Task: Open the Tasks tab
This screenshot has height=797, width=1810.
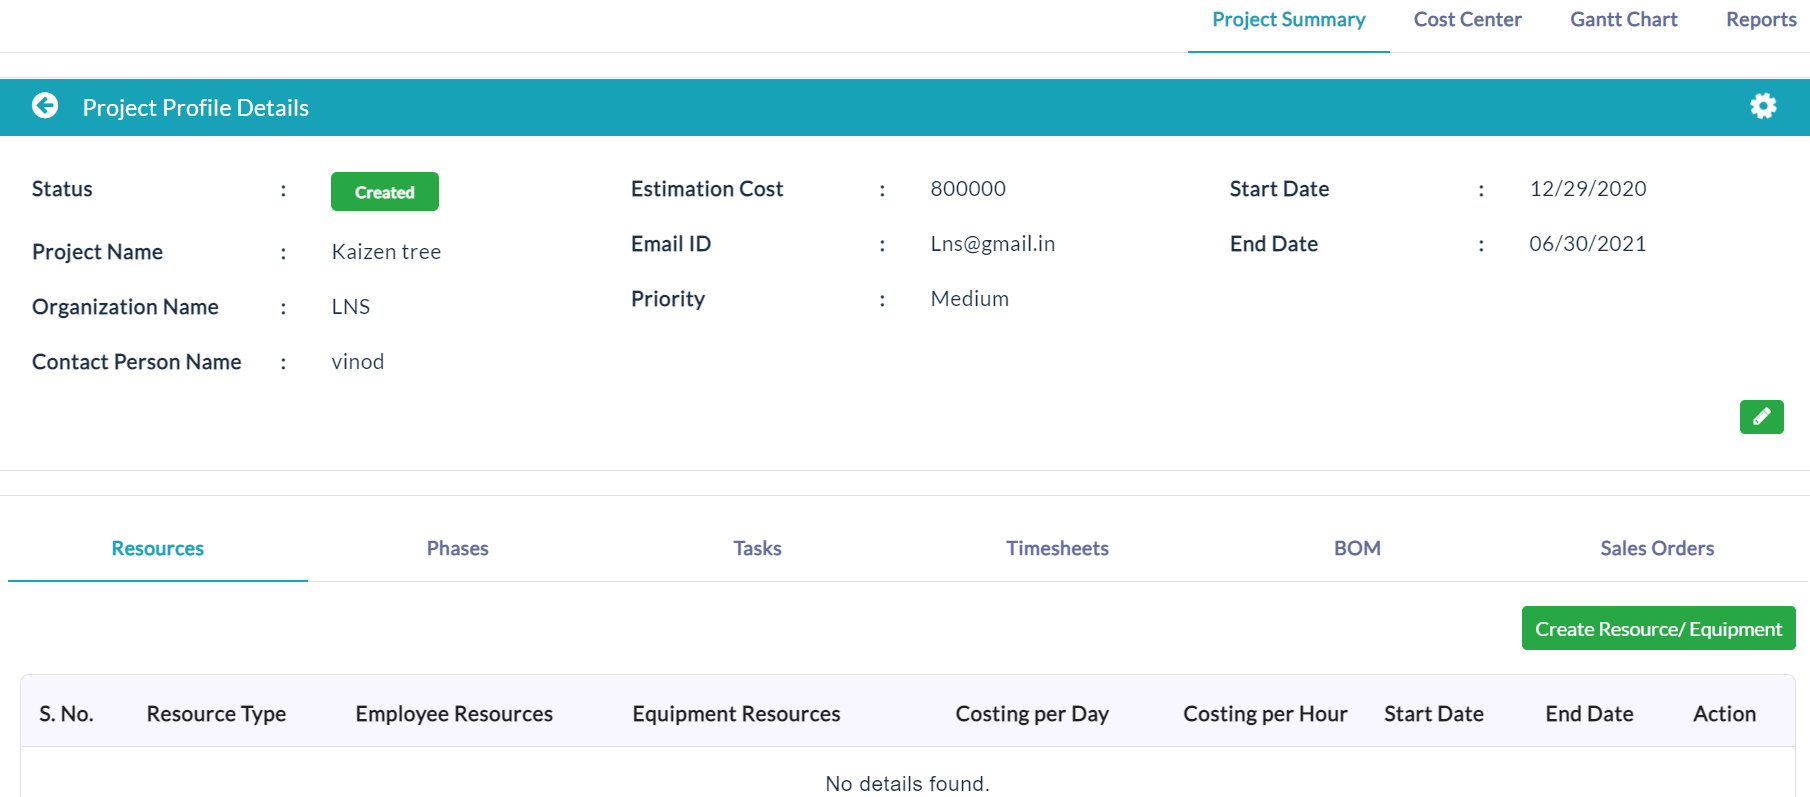Action: [757, 548]
